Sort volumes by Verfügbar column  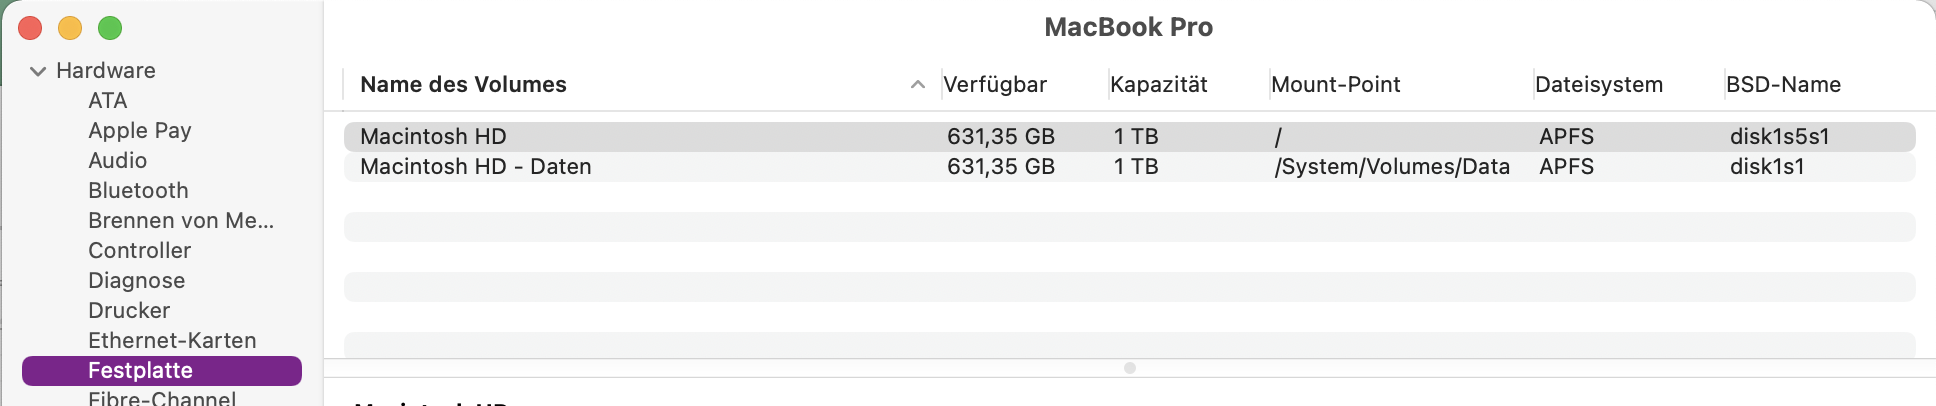995,85
